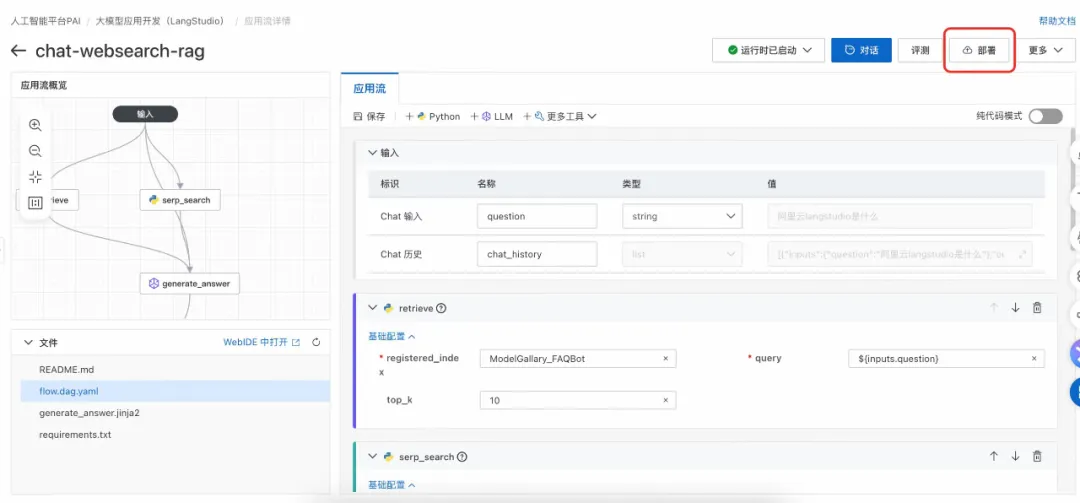Image resolution: width=1080 pixels, height=503 pixels.
Task: Open the 更多 dropdown menu
Action: (x=1046, y=50)
